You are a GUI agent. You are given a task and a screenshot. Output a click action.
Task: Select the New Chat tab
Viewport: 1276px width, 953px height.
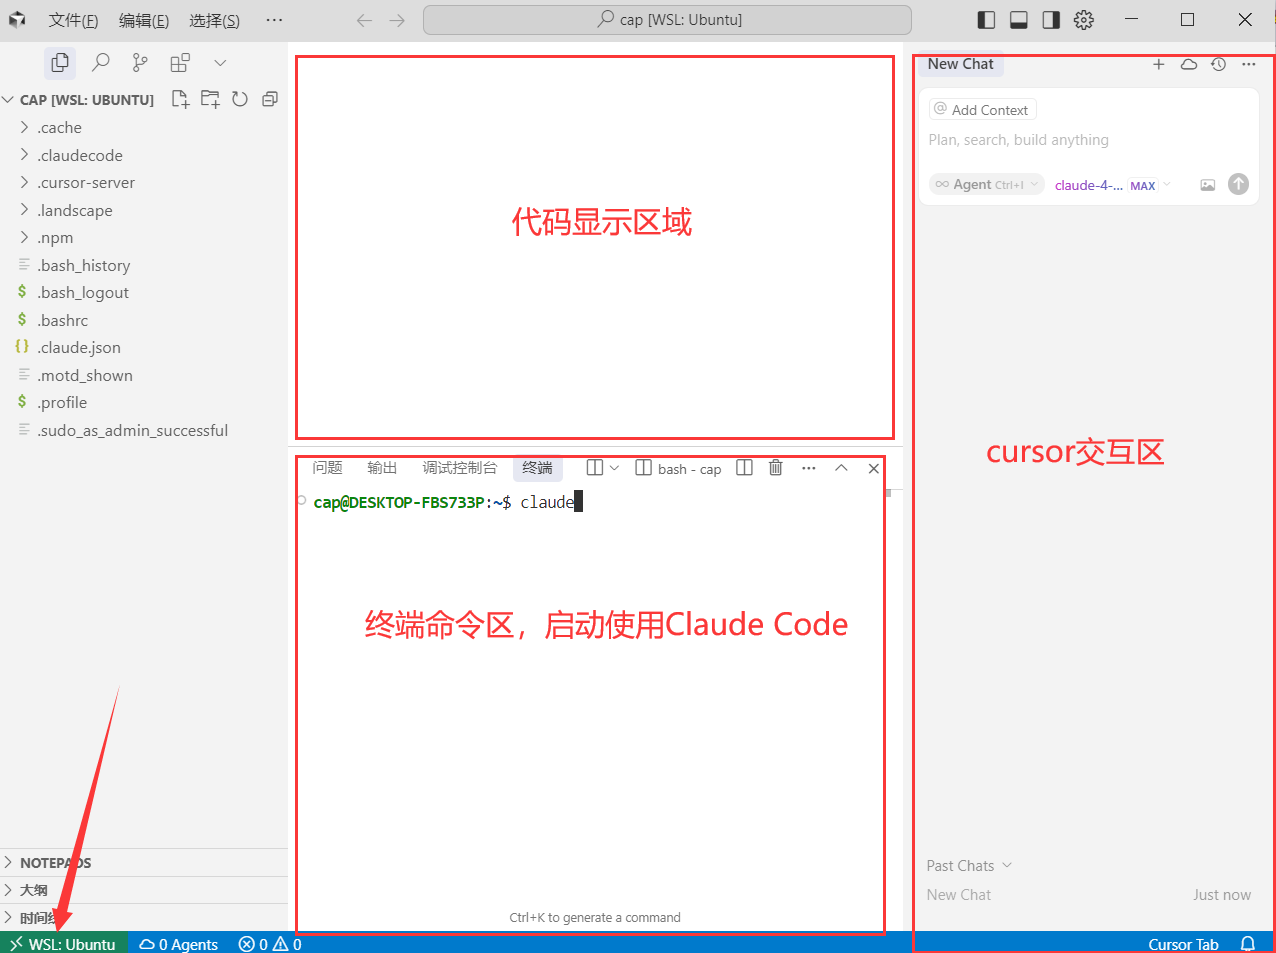960,64
